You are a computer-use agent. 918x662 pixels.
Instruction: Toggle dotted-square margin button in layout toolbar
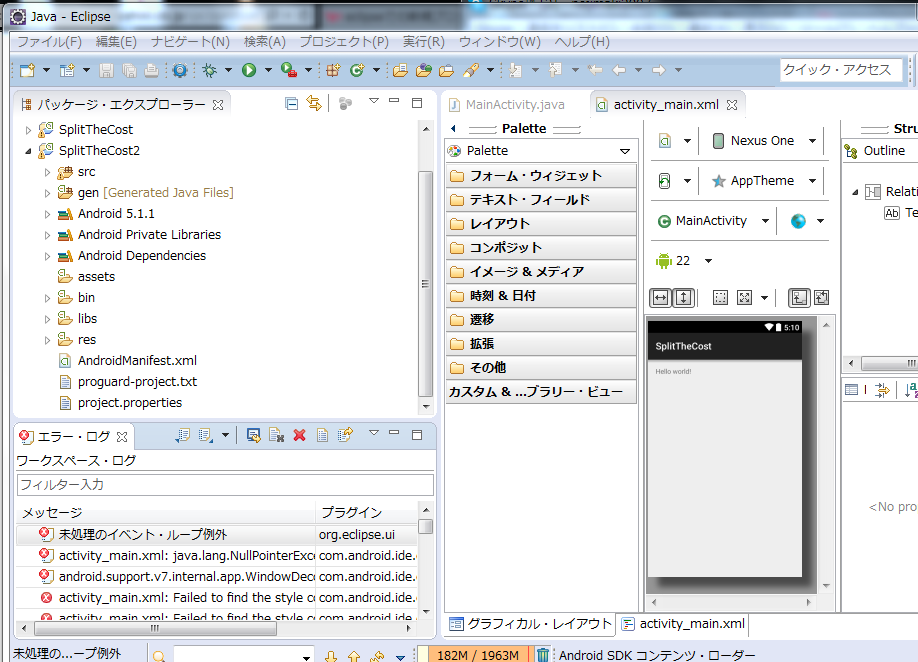pyautogui.click(x=720, y=298)
